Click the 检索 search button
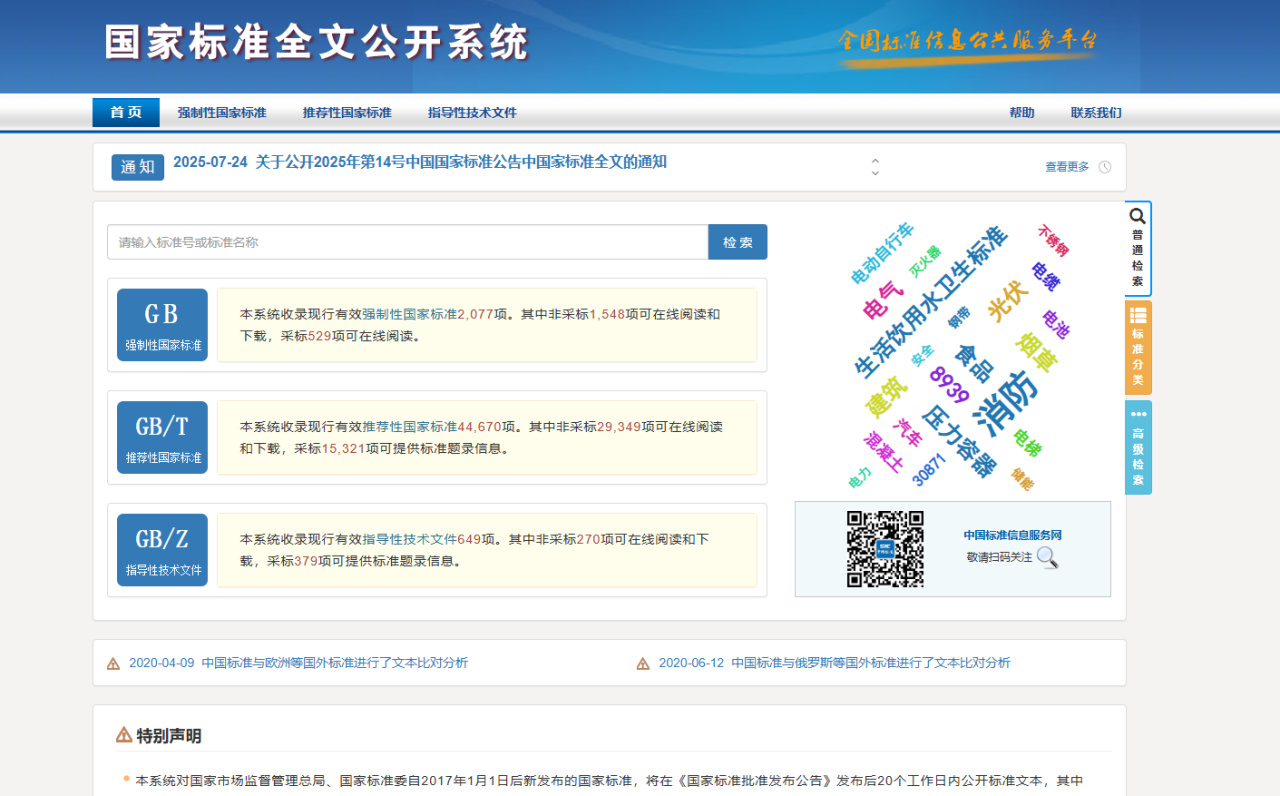Screen dimensions: 1280x796 (x=738, y=242)
